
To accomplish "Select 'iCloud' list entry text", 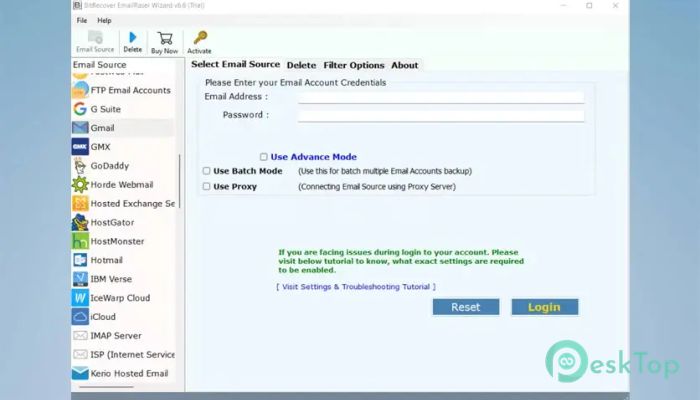I will click(103, 317).
